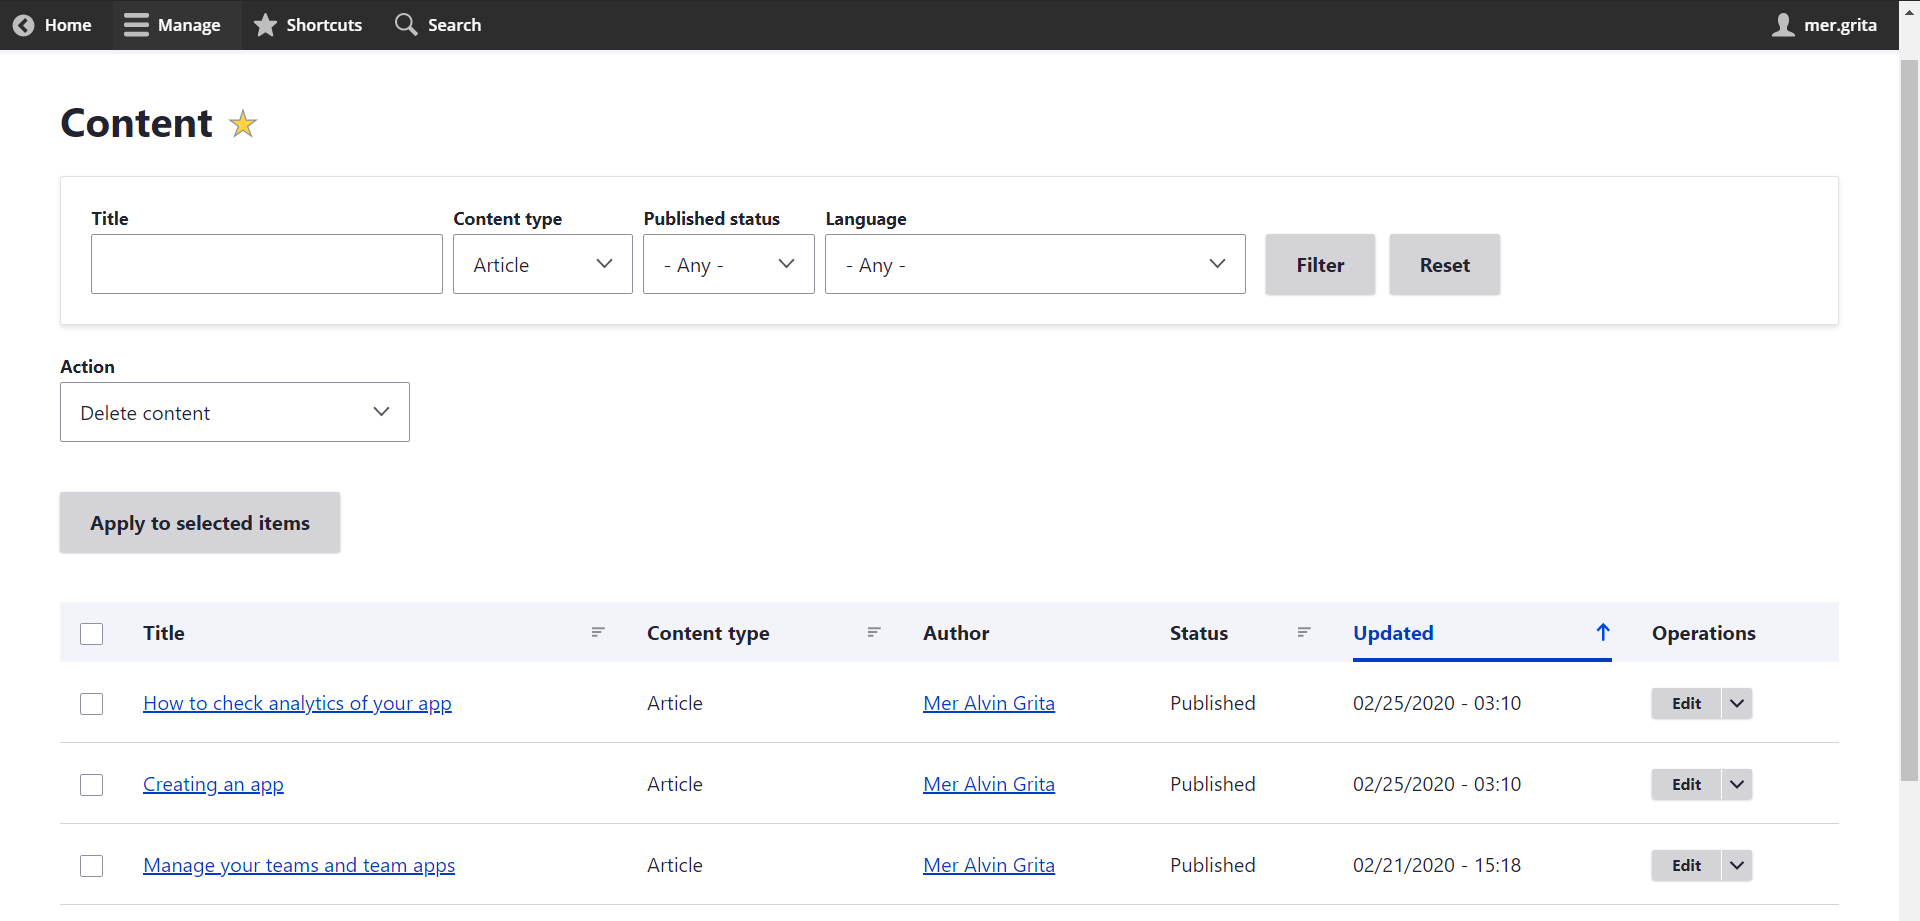Tick the select-all checkbox in table header
Image resolution: width=1920 pixels, height=921 pixels.
(92, 634)
